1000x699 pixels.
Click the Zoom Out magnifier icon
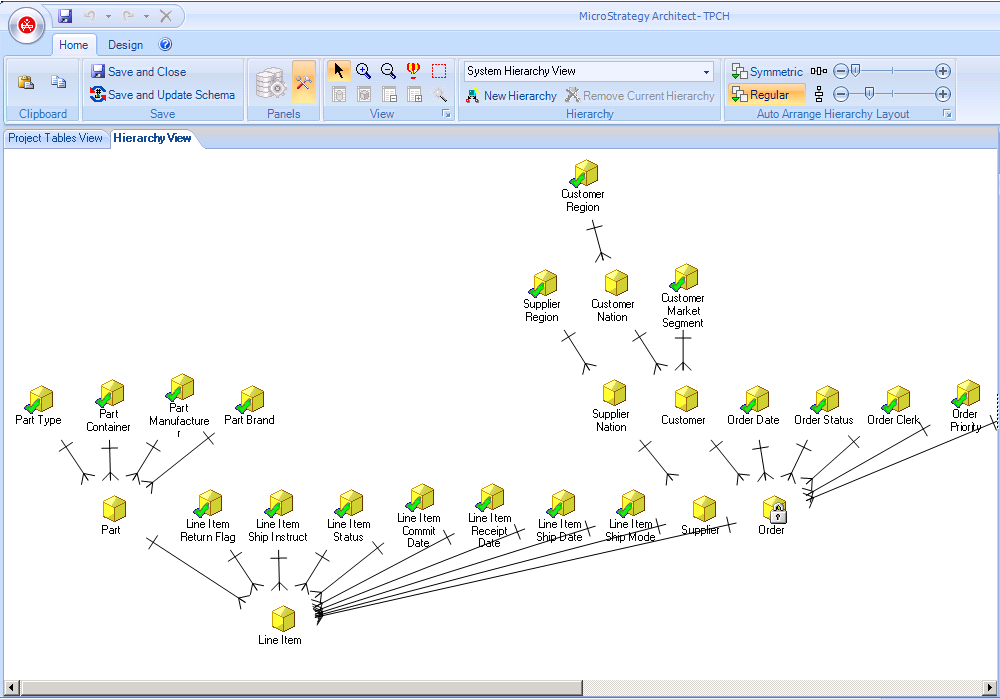coord(388,71)
